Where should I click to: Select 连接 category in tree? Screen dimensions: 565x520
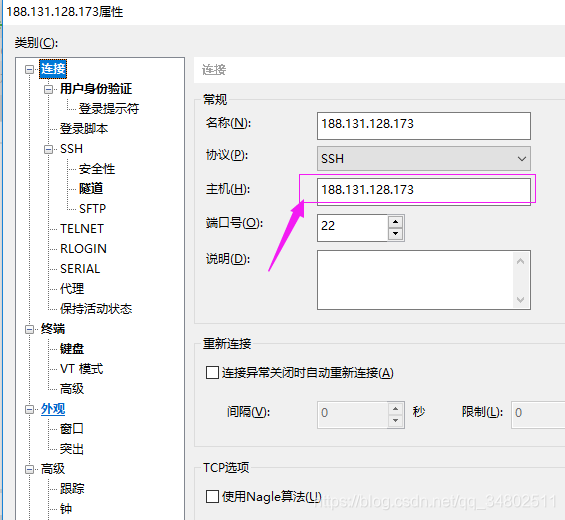click(x=53, y=69)
